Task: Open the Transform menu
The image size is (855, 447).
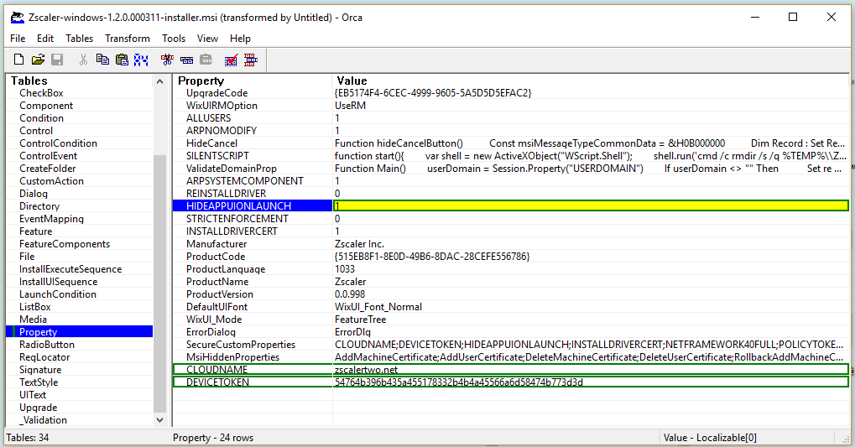Action: (x=127, y=39)
